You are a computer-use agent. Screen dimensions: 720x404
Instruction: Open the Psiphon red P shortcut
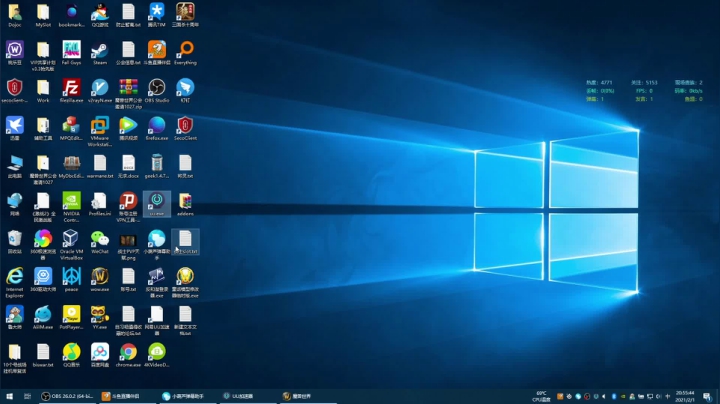[x=128, y=207]
